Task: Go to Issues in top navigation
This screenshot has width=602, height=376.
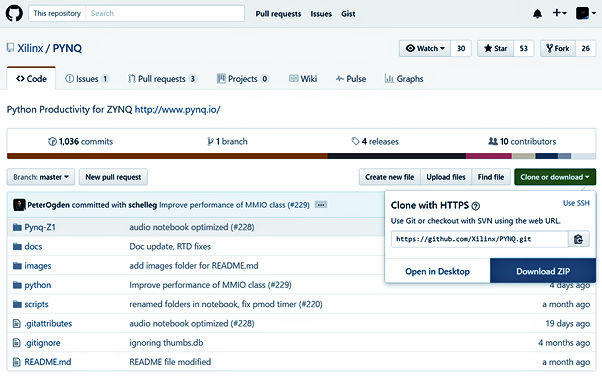Action: tap(321, 14)
